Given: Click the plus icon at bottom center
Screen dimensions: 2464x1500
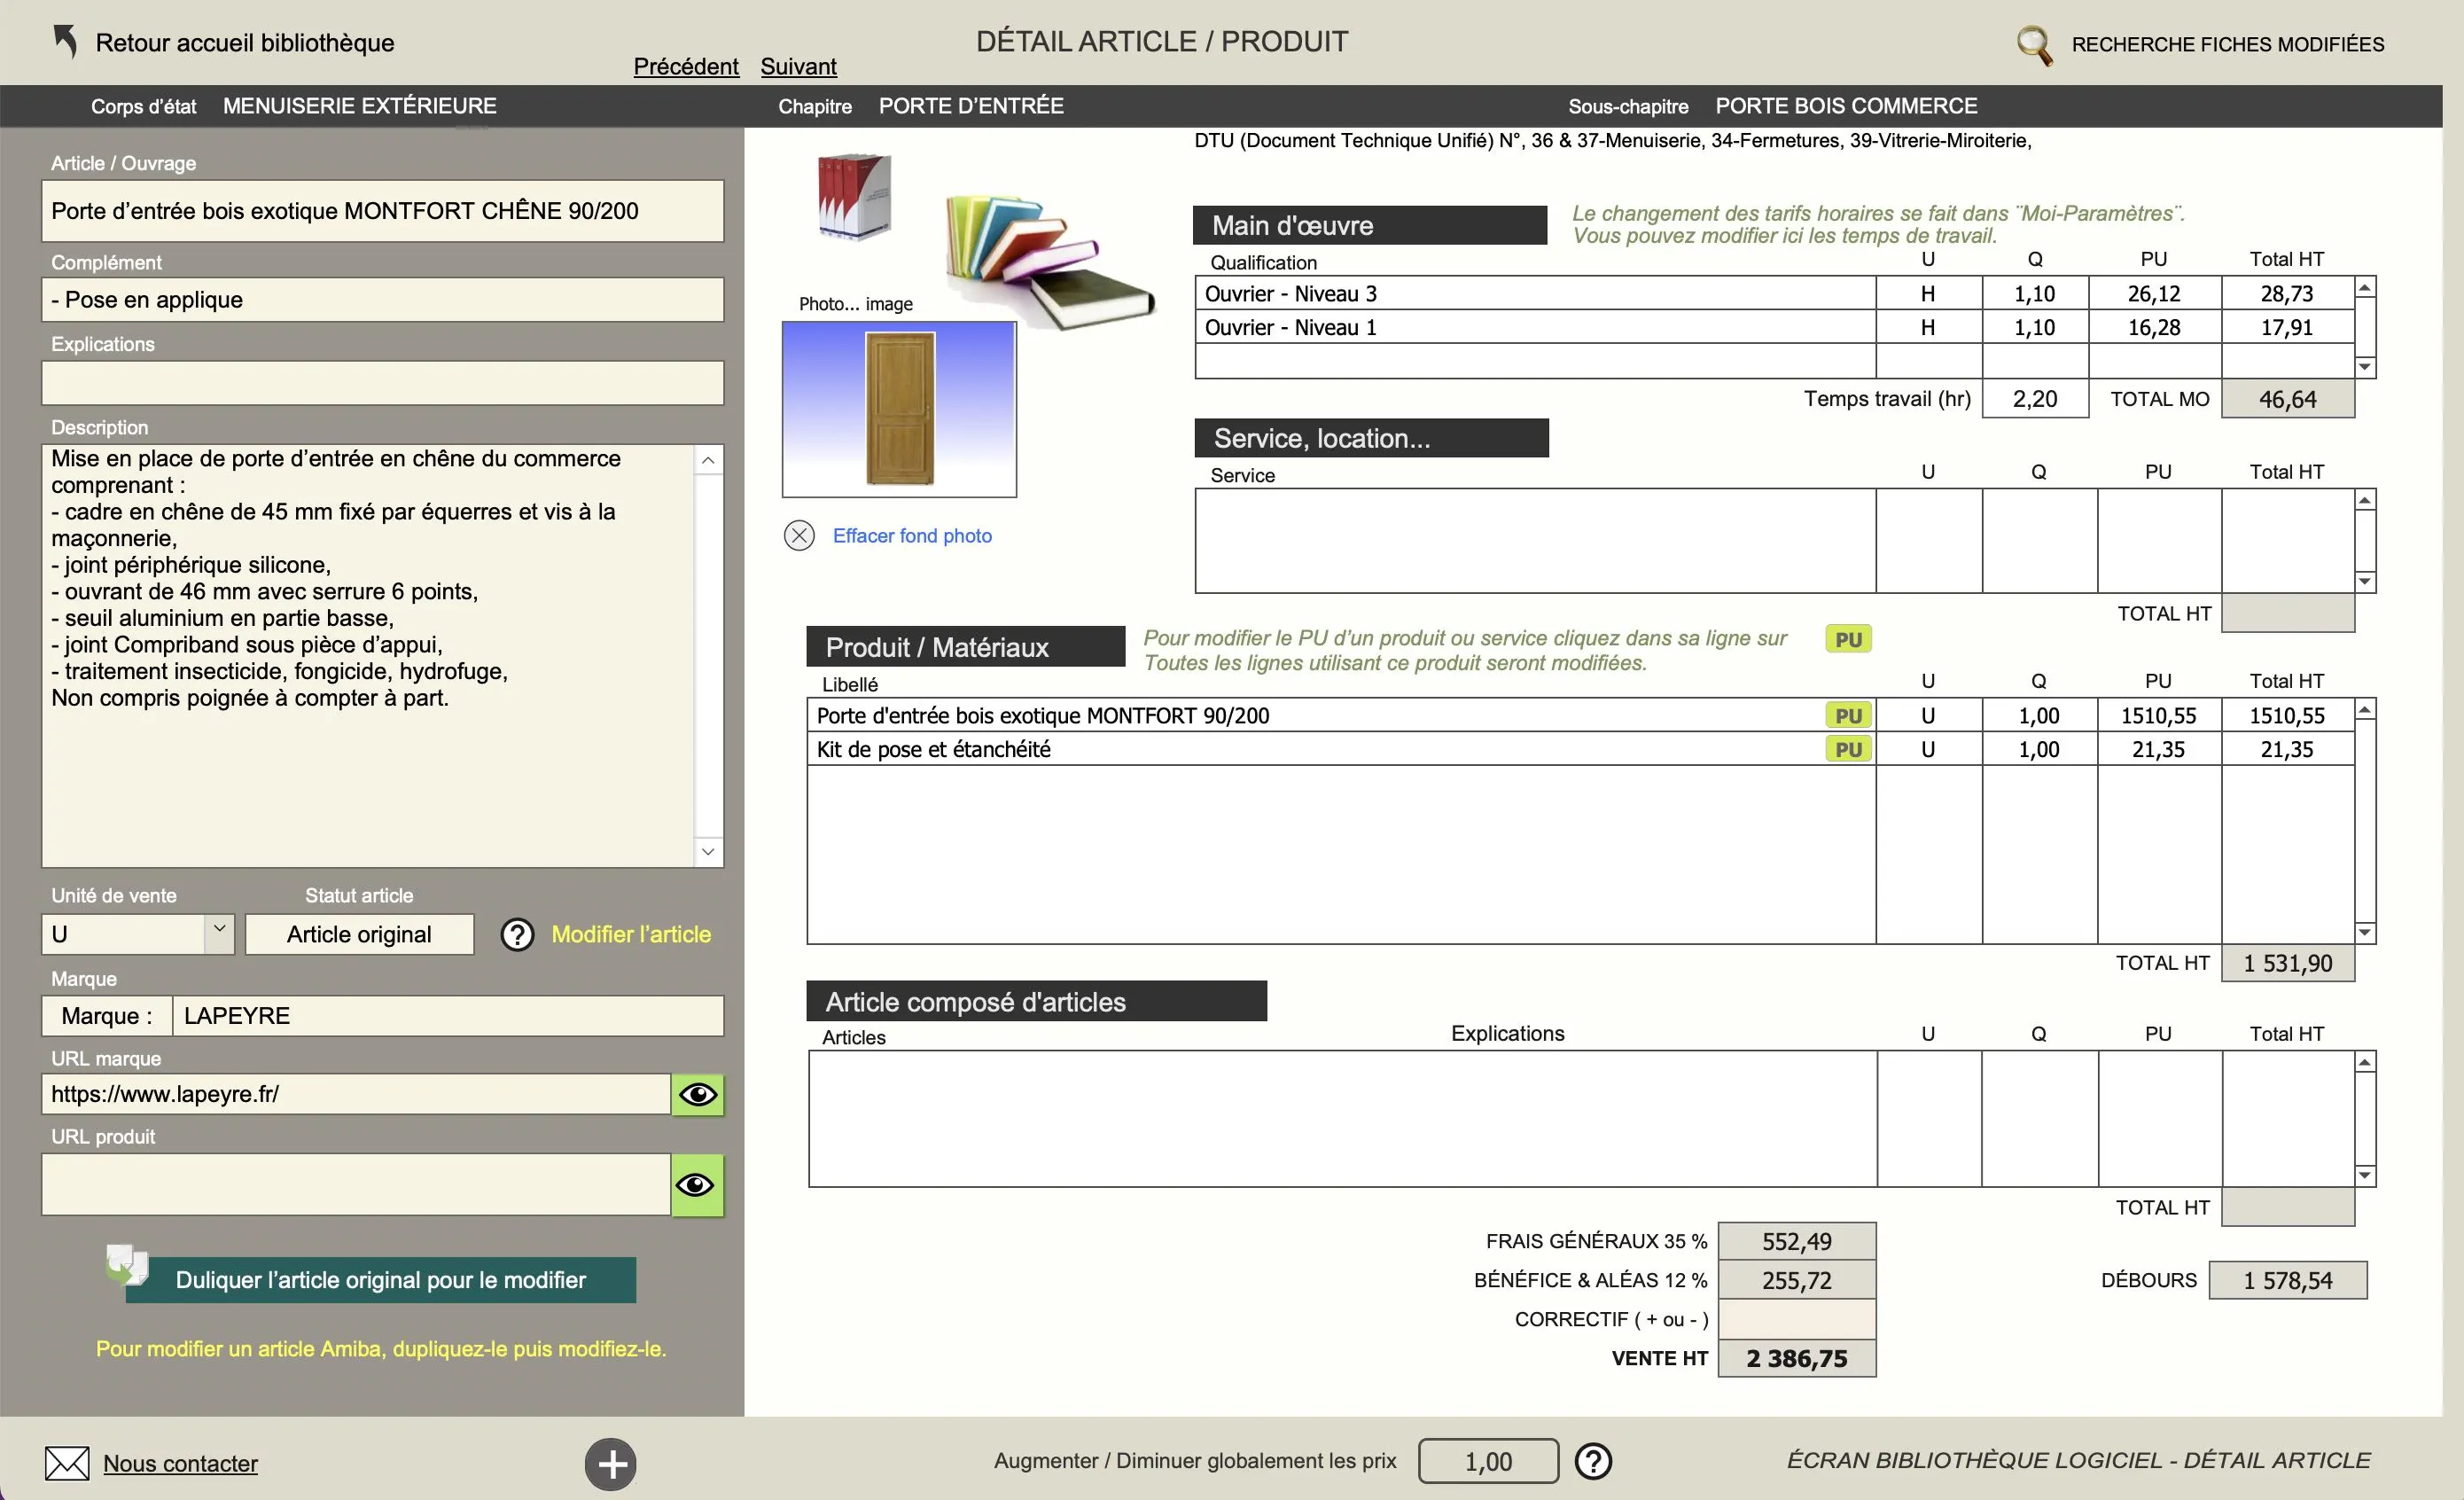Looking at the screenshot, I should pos(611,1464).
